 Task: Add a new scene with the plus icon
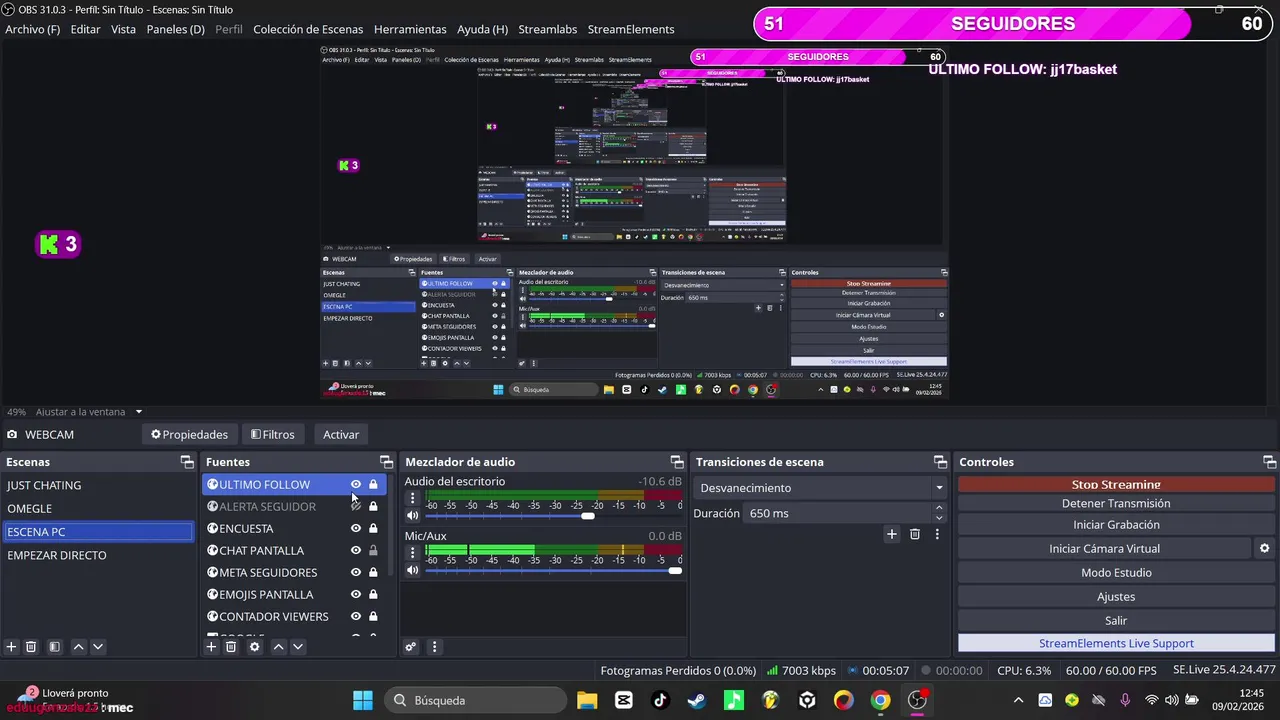[x=12, y=647]
